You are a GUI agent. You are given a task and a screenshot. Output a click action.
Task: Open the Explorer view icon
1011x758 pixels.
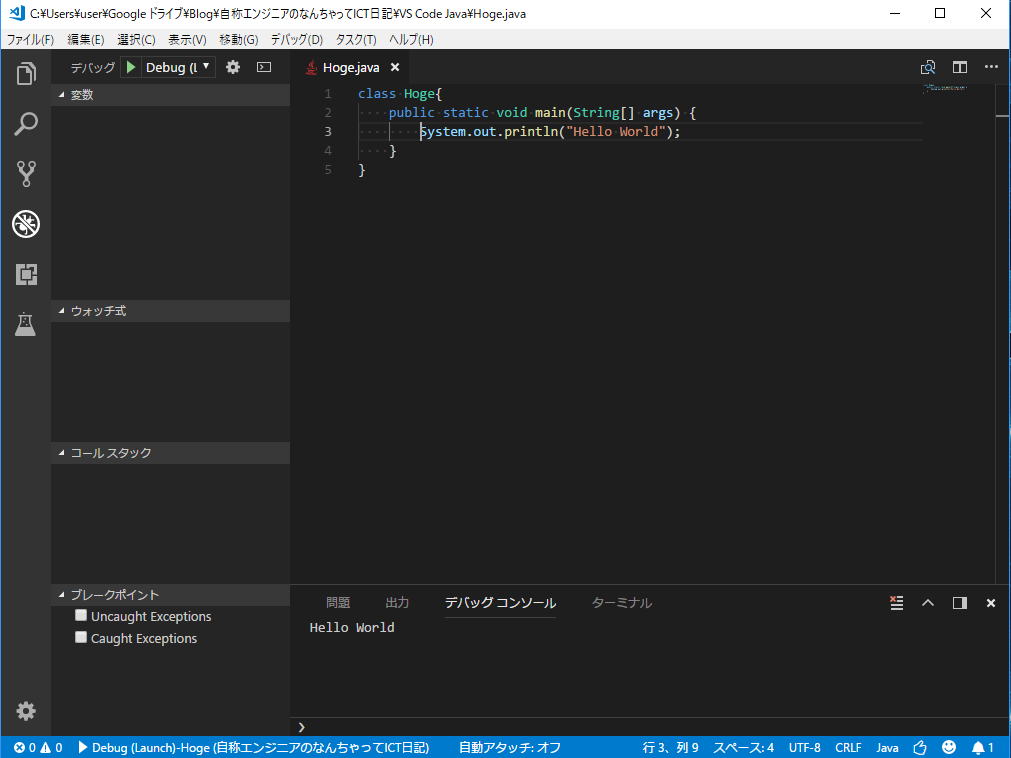pyautogui.click(x=25, y=72)
